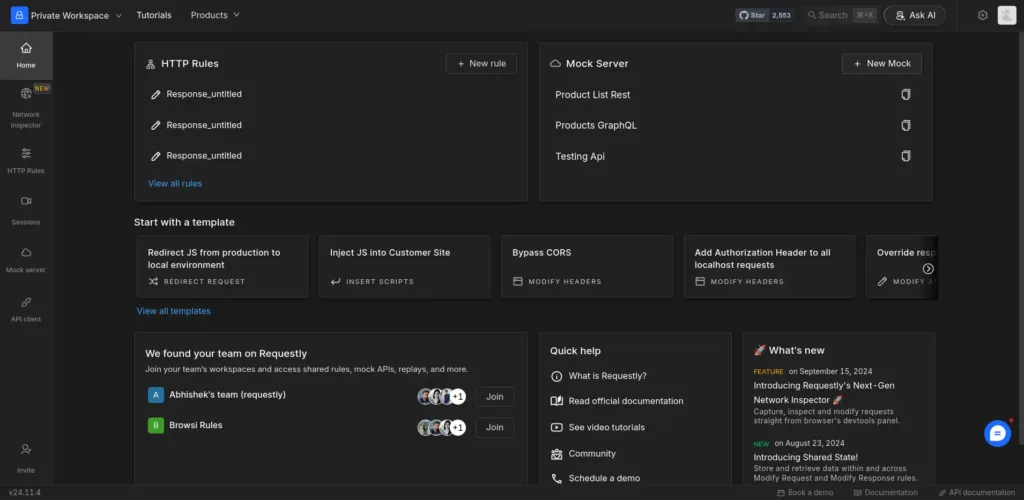Screen dimensions: 1024x500
Task: Open See video tutorials link
Action: point(598,428)
